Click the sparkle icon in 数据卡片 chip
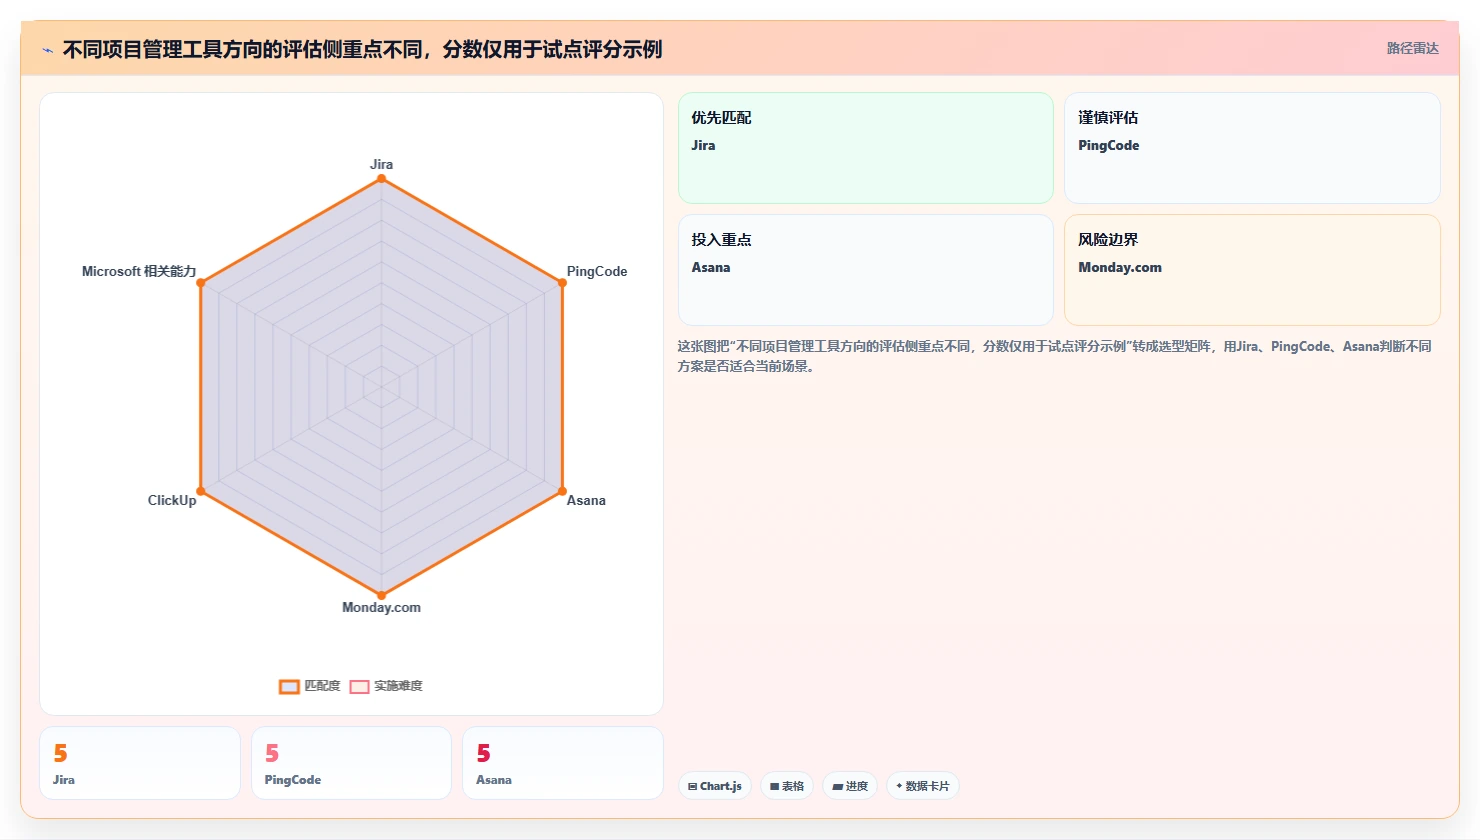 [x=900, y=786]
